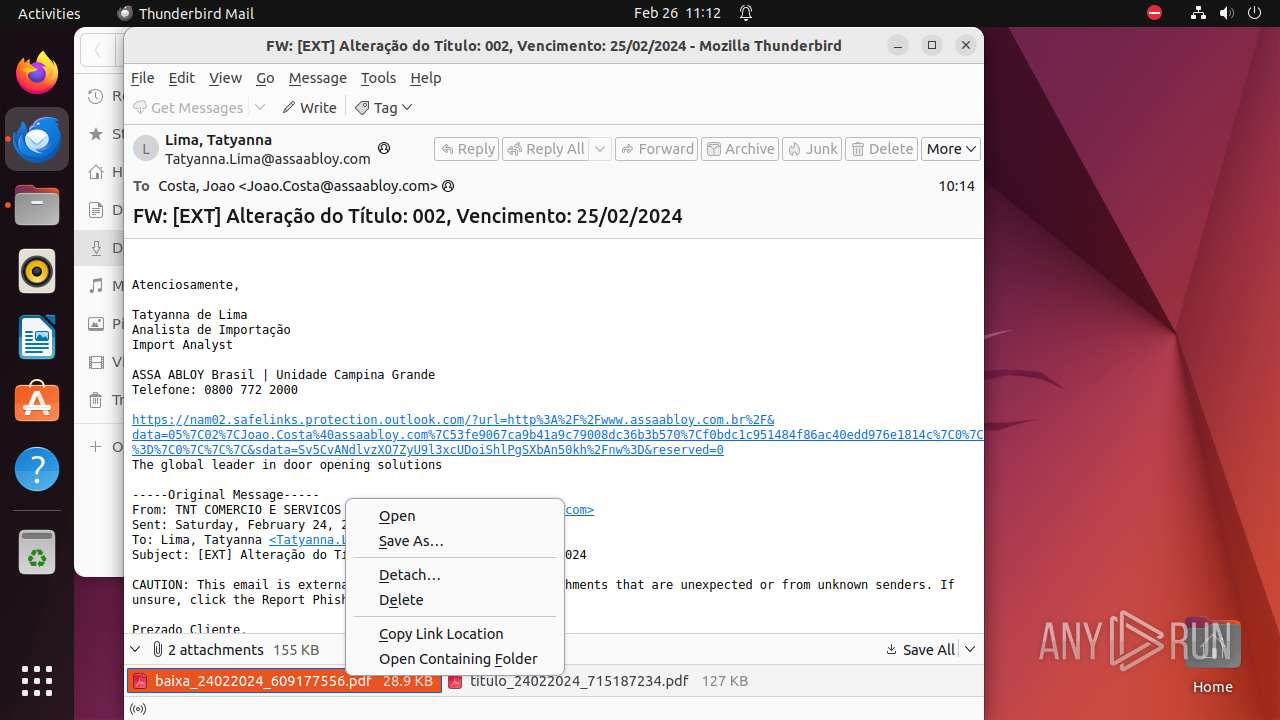Open the Edit menu

click(x=182, y=78)
